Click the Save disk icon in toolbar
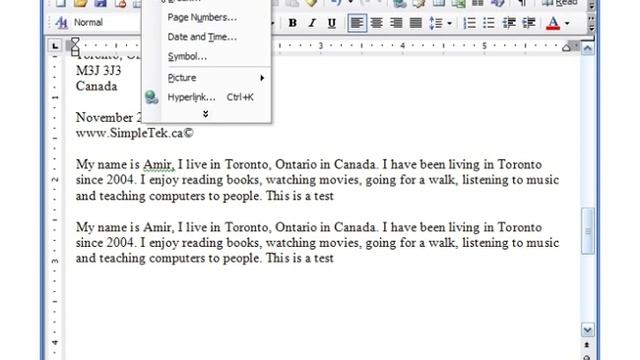The width and height of the screenshot is (640, 360). click(100, 4)
